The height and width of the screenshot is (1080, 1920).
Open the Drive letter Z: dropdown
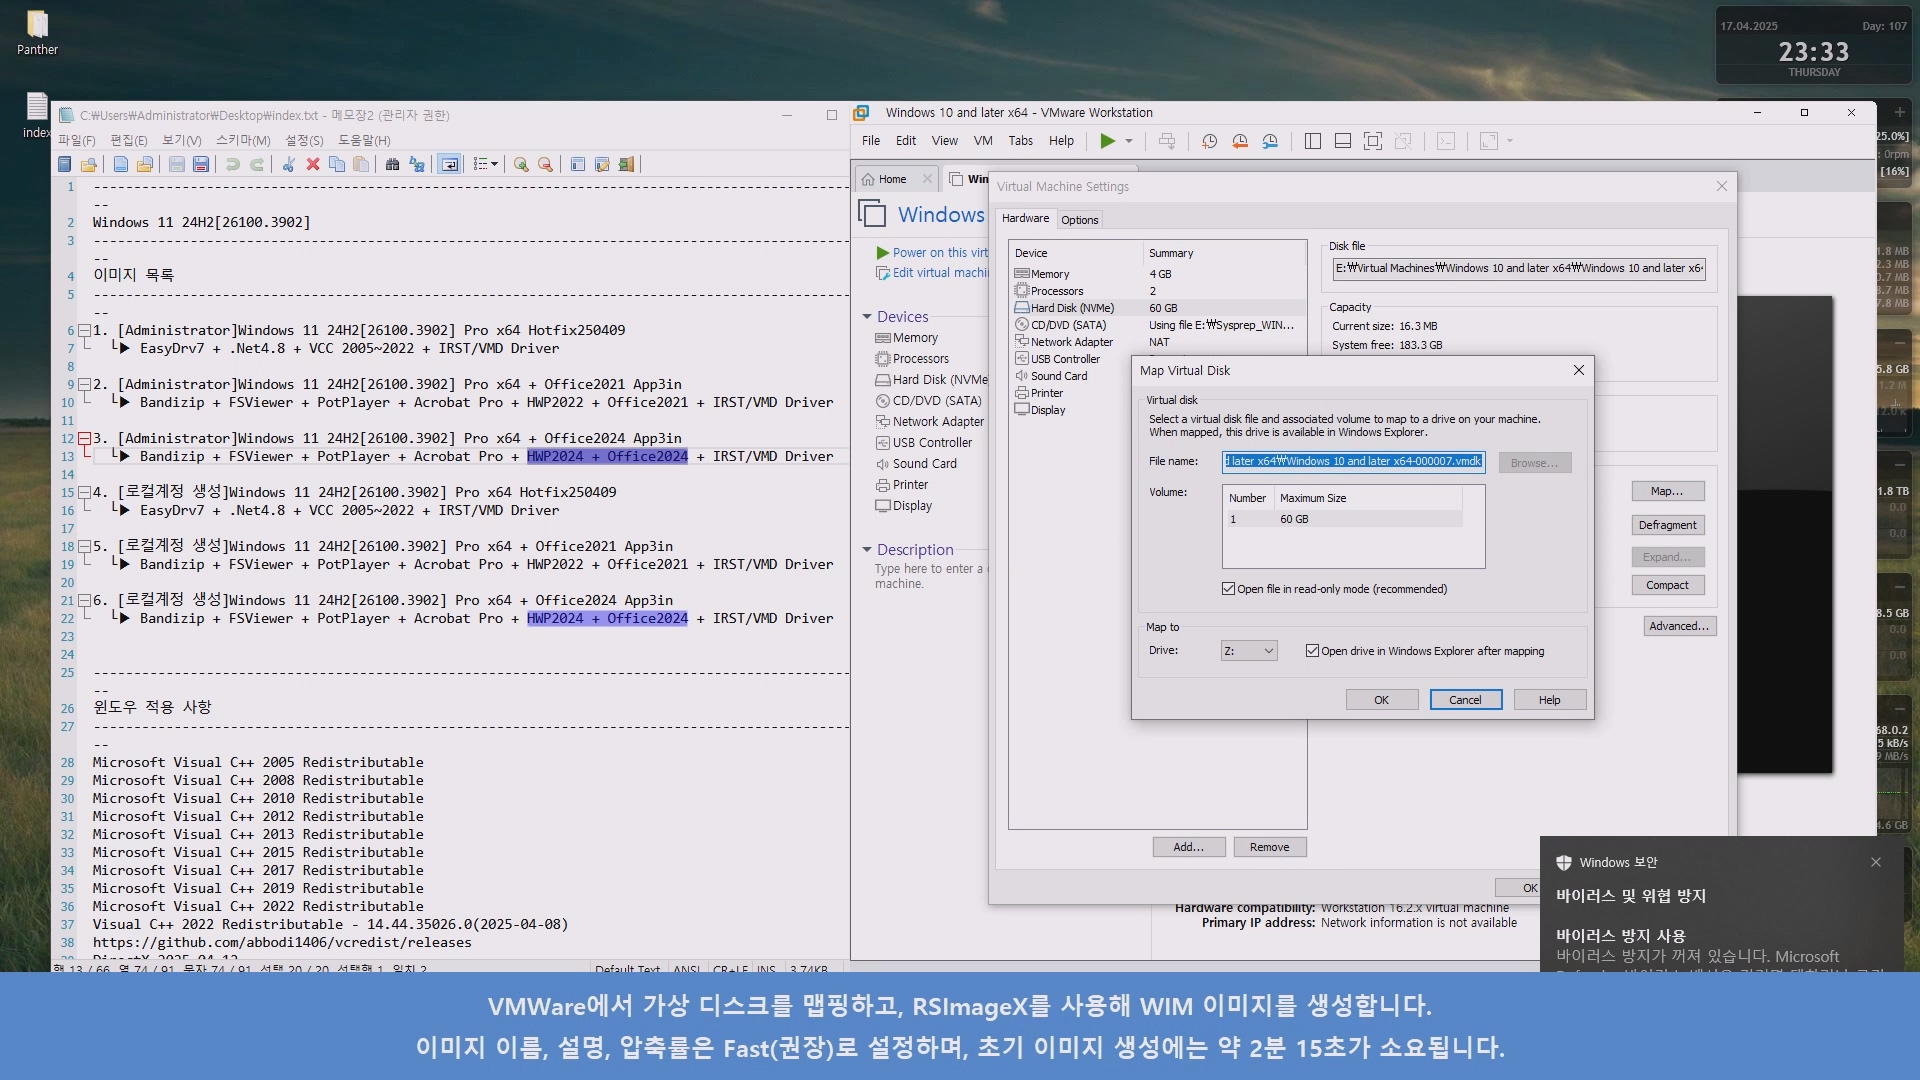click(x=1248, y=651)
